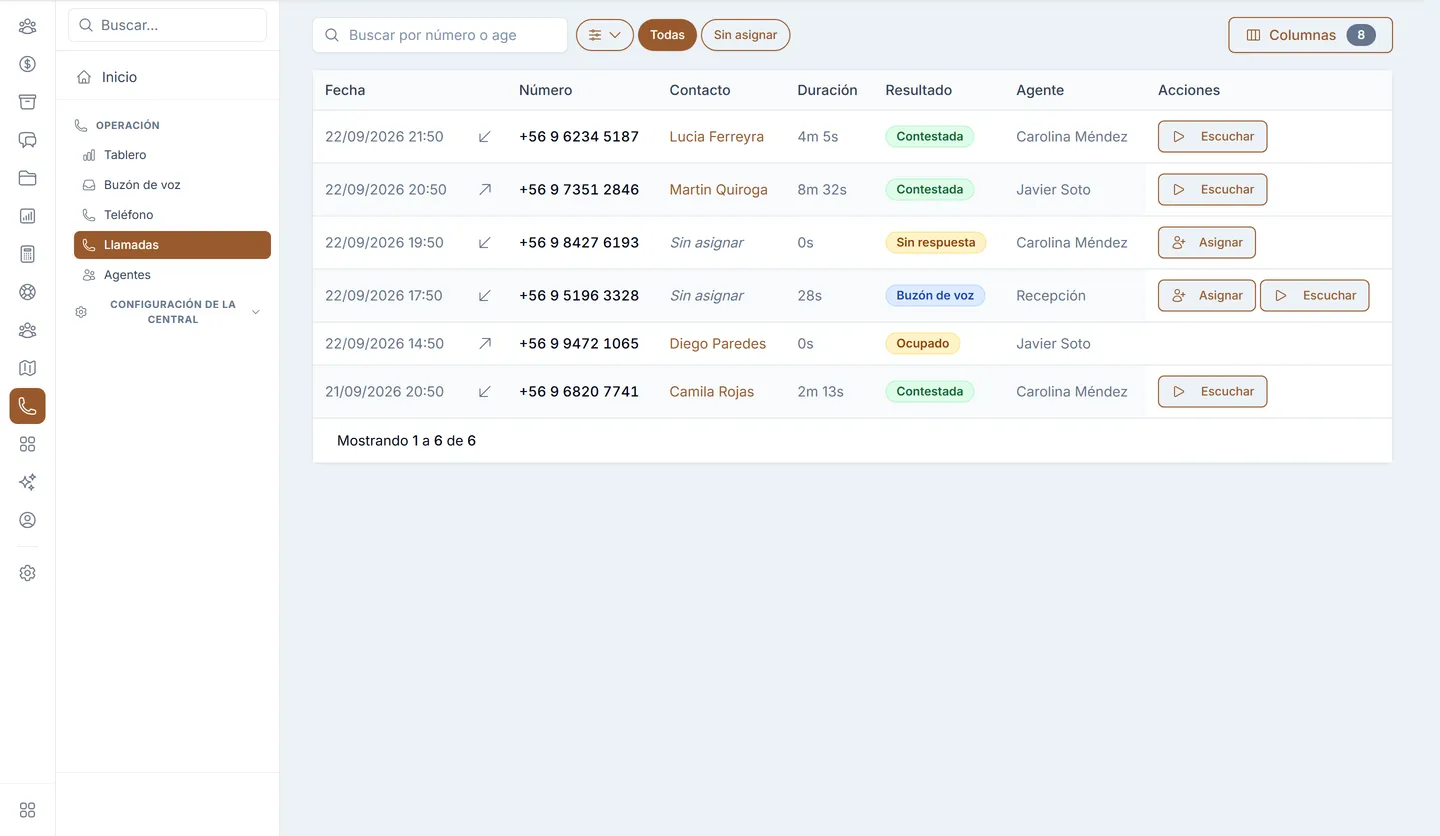Focus the sidebar Buscar search field
This screenshot has width=1440, height=836.
(167, 25)
